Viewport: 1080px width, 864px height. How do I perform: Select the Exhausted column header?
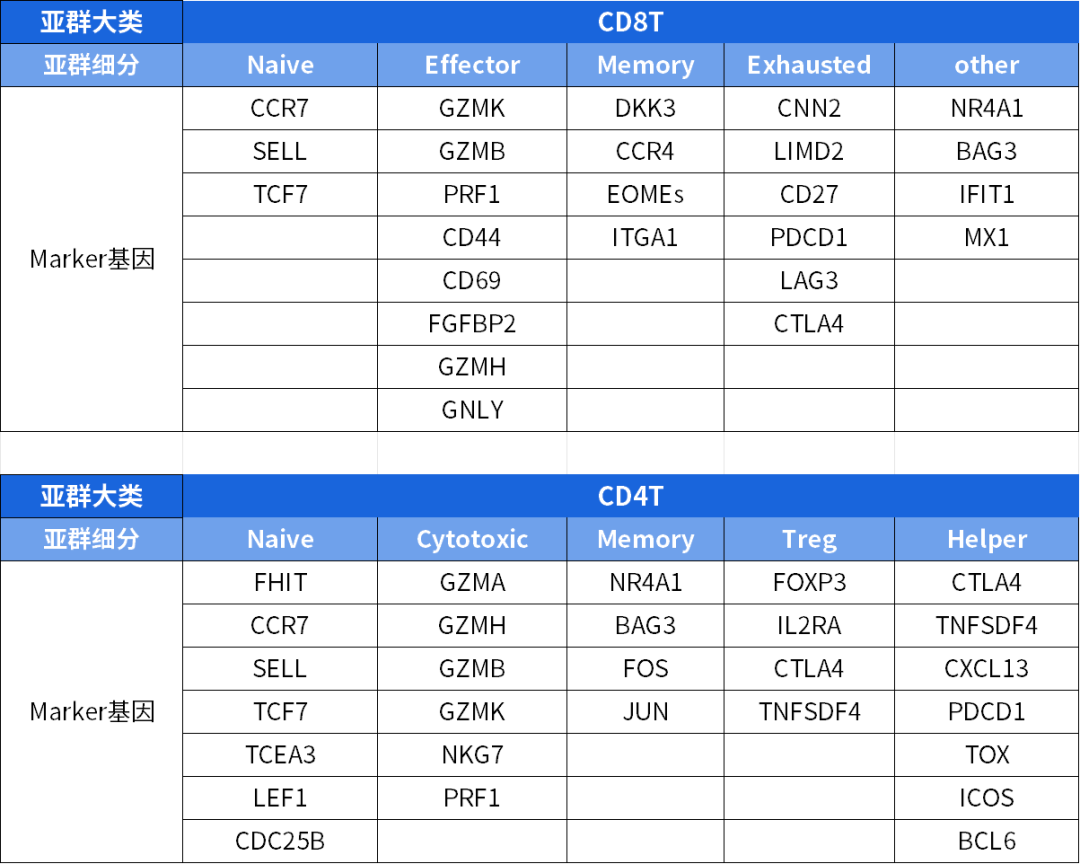point(809,65)
